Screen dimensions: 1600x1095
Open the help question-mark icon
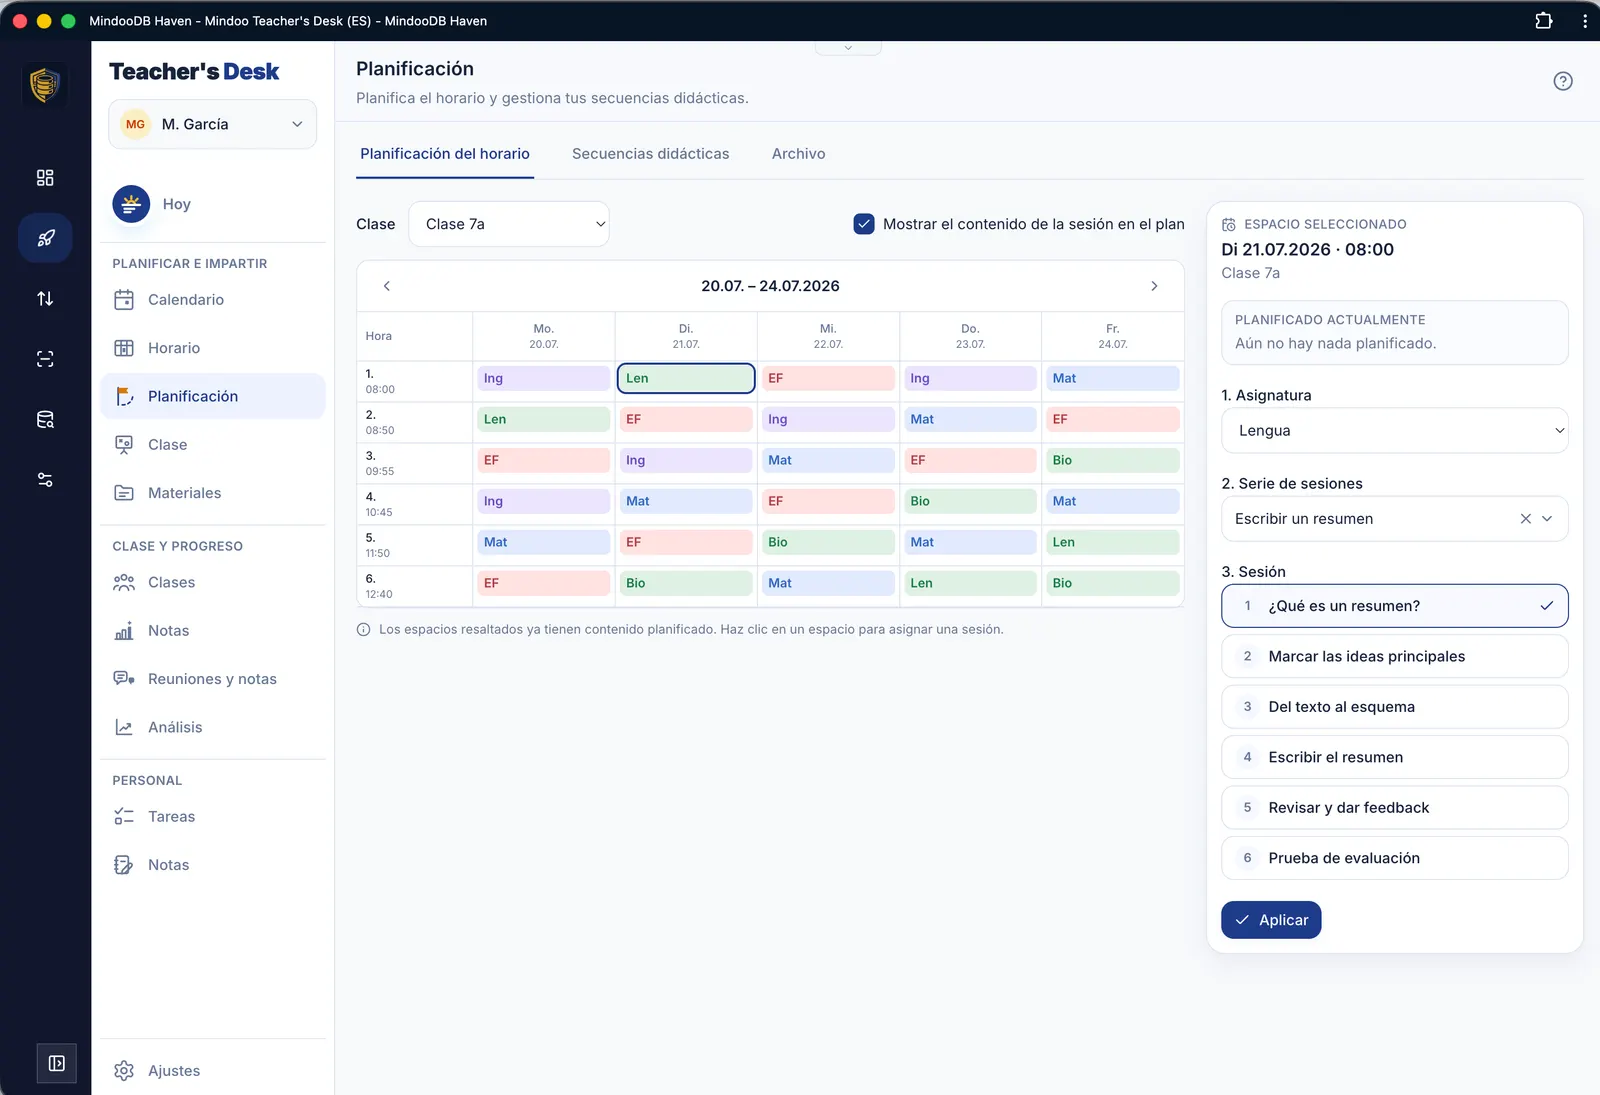[1563, 81]
